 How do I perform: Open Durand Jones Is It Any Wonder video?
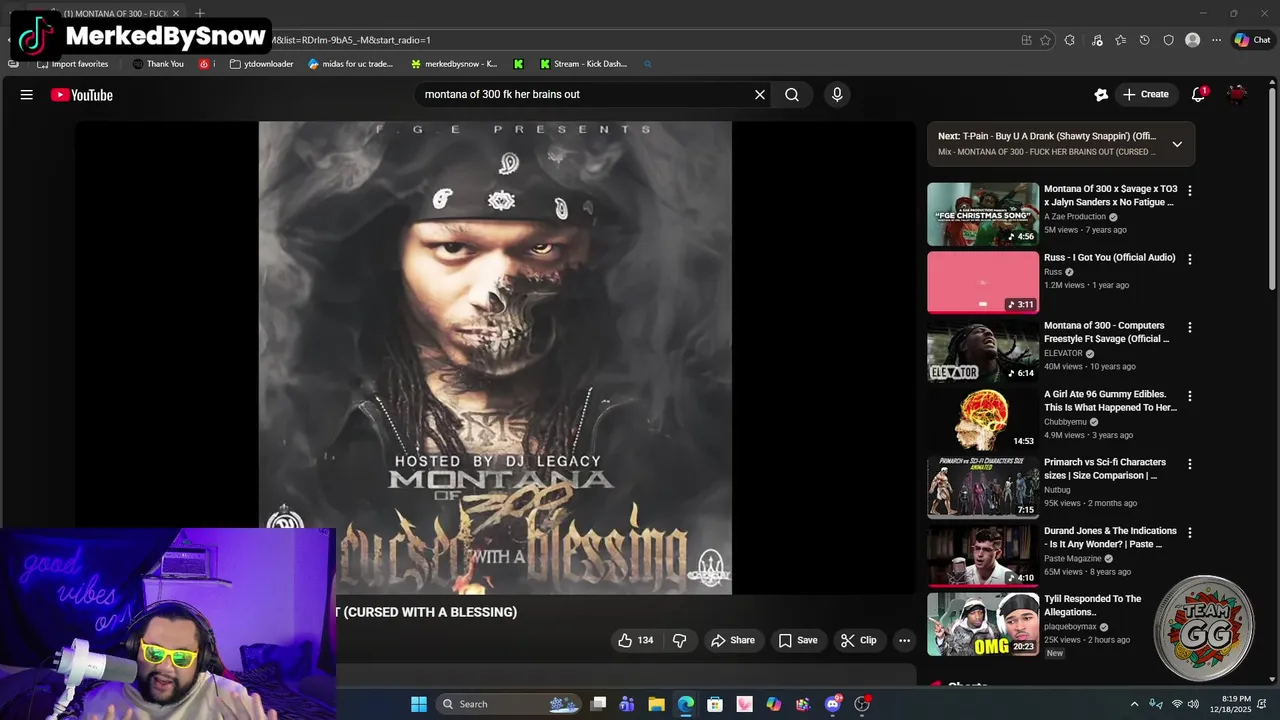click(x=1110, y=538)
